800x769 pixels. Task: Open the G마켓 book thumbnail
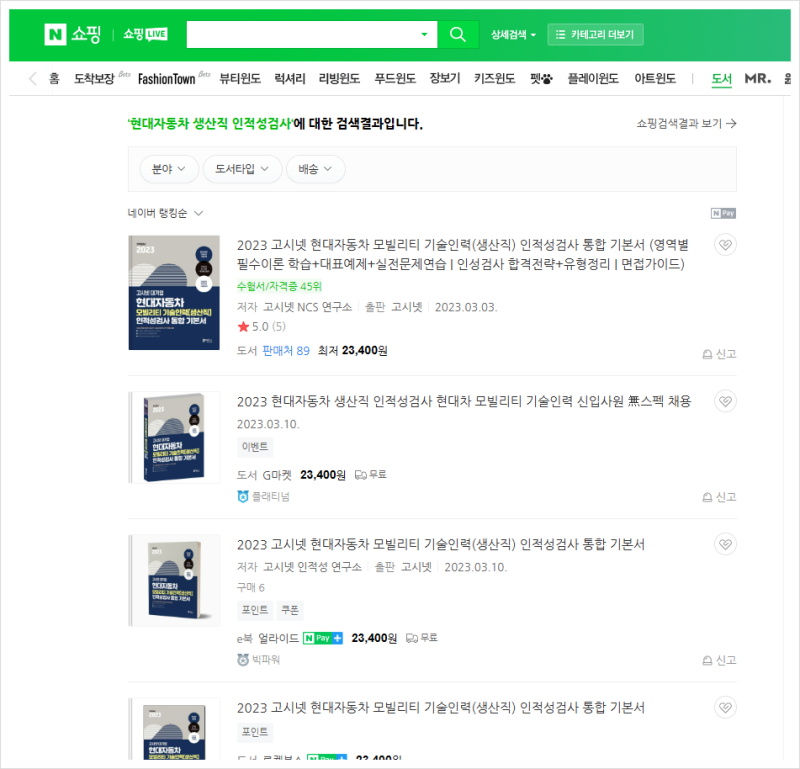tap(174, 437)
